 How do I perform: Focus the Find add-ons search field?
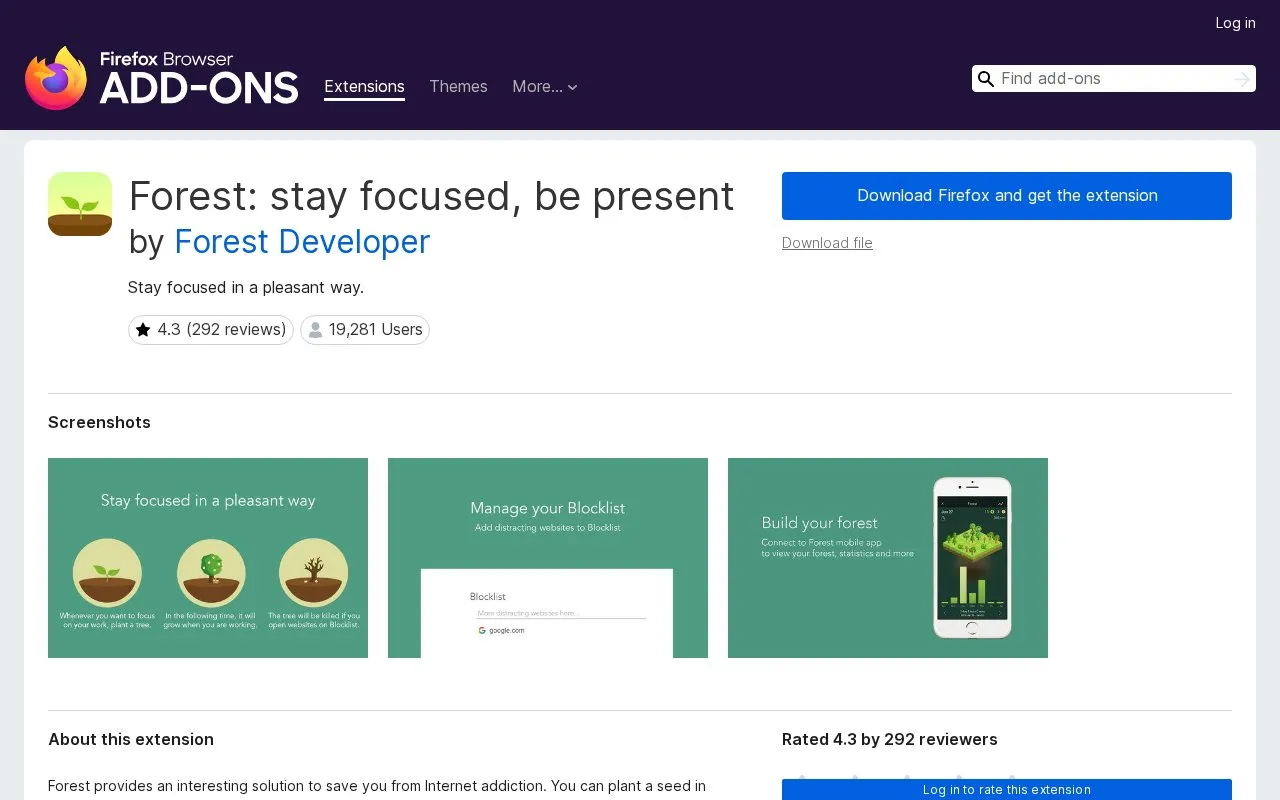pos(1114,79)
